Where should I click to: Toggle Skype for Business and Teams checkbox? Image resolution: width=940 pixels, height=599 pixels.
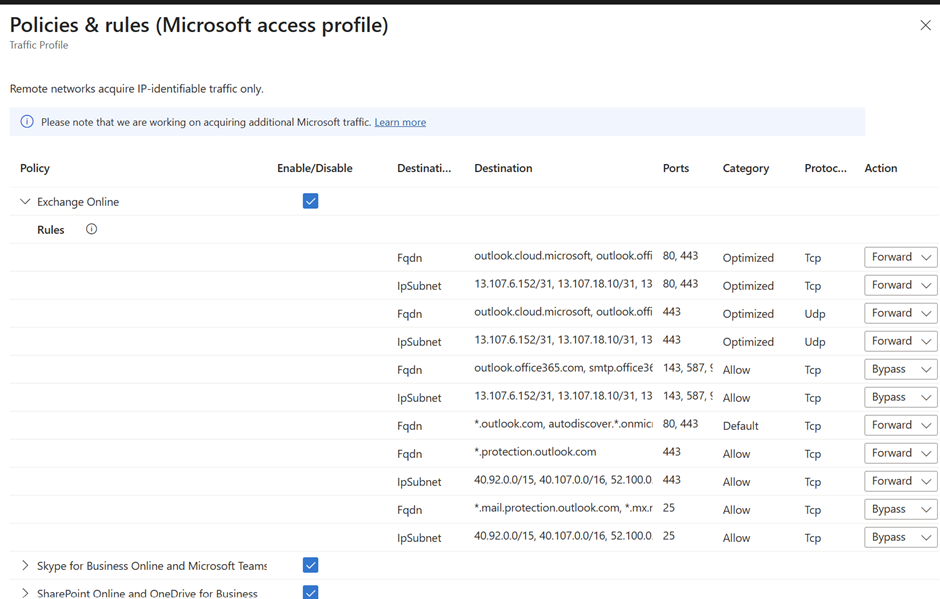click(310, 565)
